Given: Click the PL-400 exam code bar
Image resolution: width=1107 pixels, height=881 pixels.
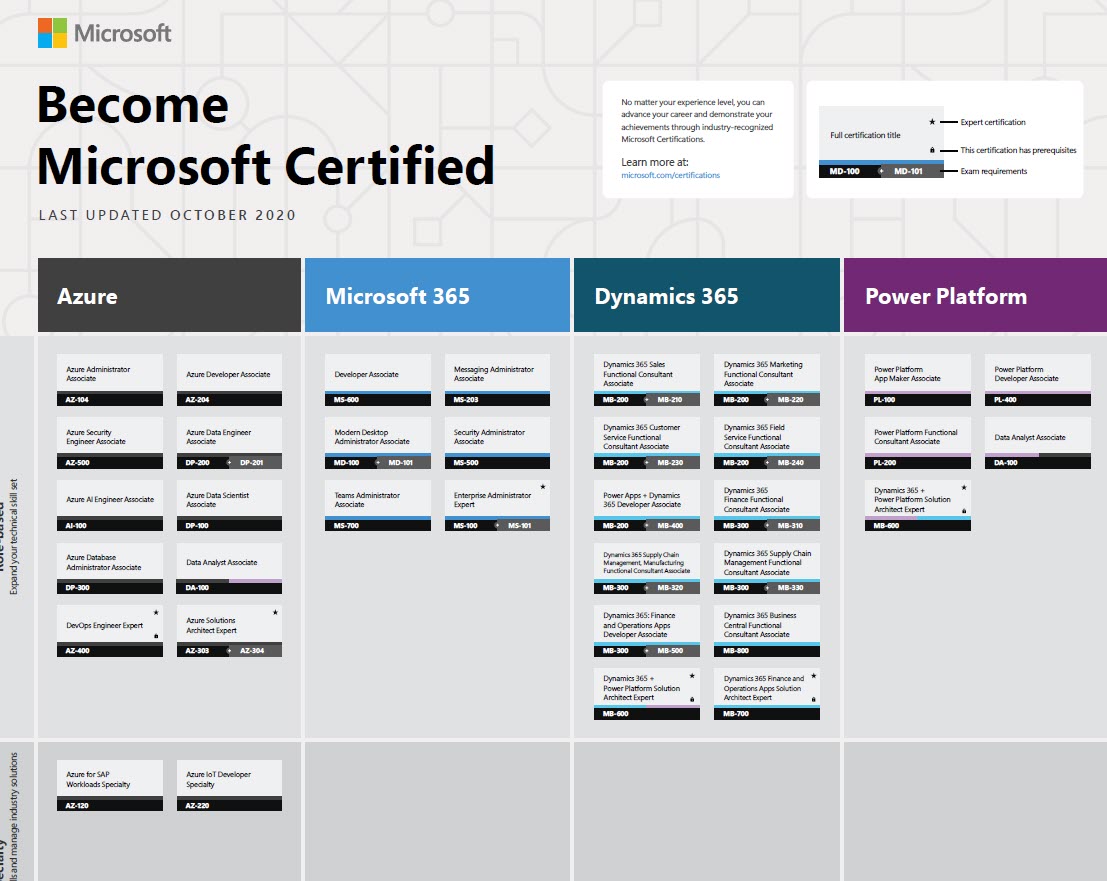Looking at the screenshot, I should (1037, 400).
